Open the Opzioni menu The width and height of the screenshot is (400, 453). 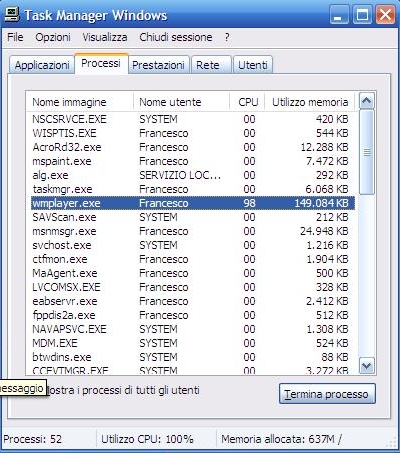pyautogui.click(x=53, y=37)
